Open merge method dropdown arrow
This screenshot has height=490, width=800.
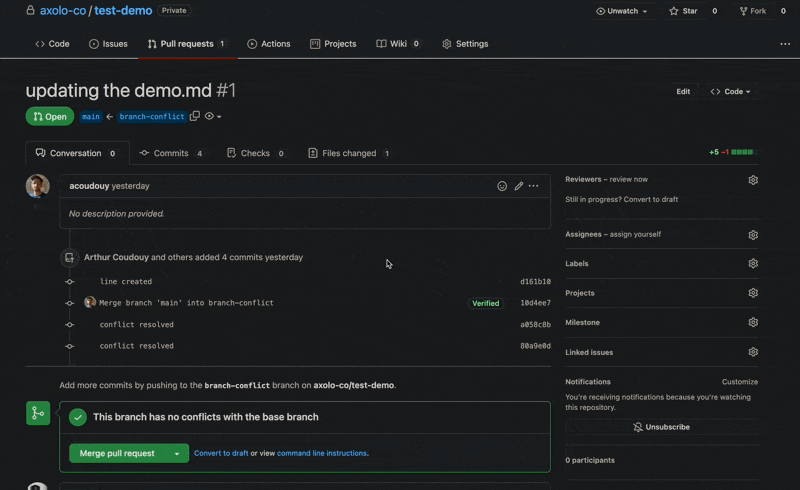tap(177, 453)
